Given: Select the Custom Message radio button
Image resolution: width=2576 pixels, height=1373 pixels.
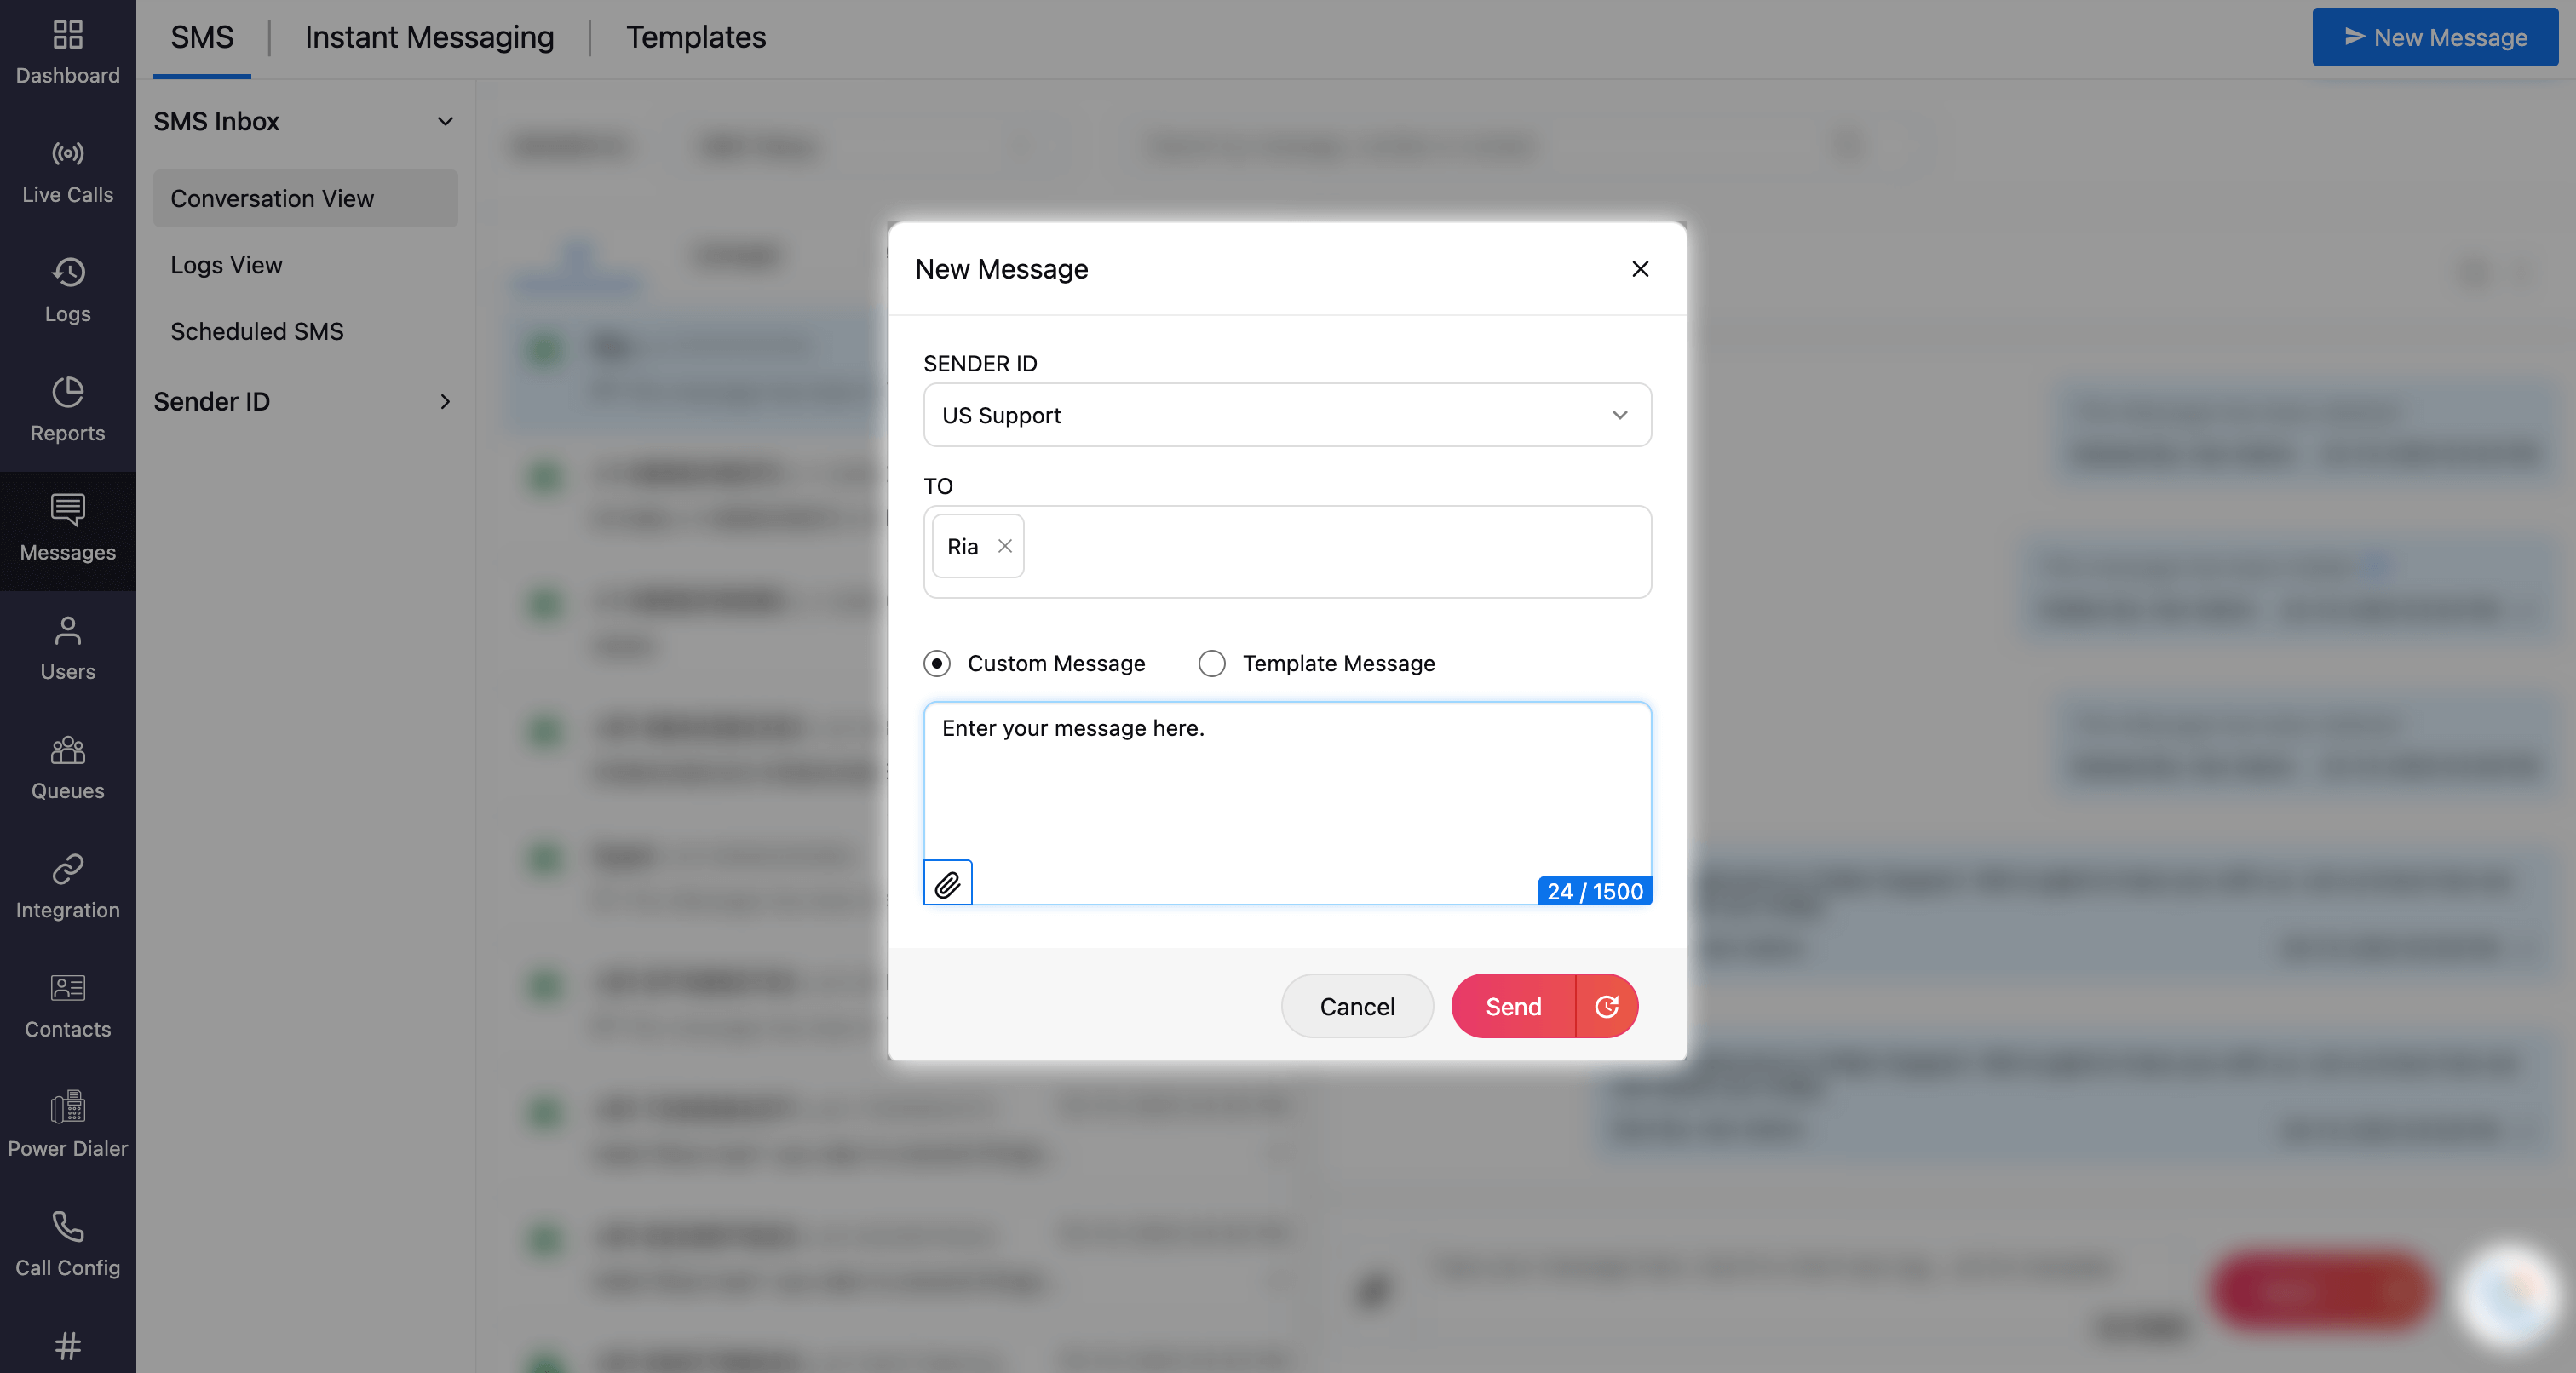Looking at the screenshot, I should [x=937, y=663].
